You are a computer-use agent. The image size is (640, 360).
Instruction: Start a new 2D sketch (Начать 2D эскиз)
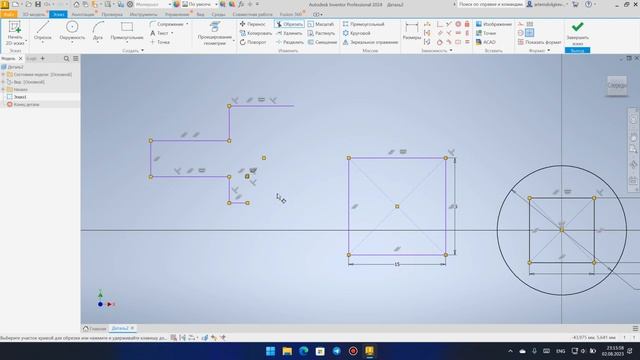click(15, 33)
